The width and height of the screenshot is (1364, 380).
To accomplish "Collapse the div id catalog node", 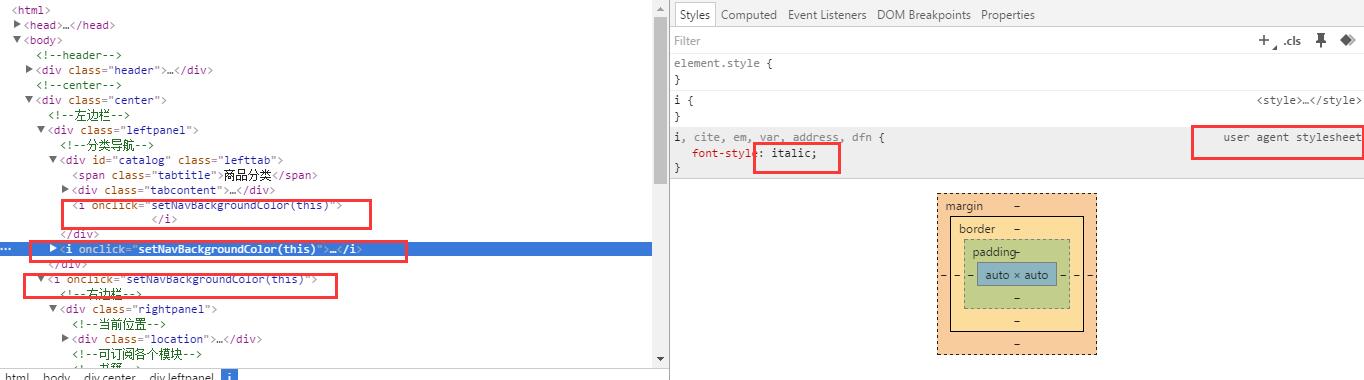I will pos(54,160).
